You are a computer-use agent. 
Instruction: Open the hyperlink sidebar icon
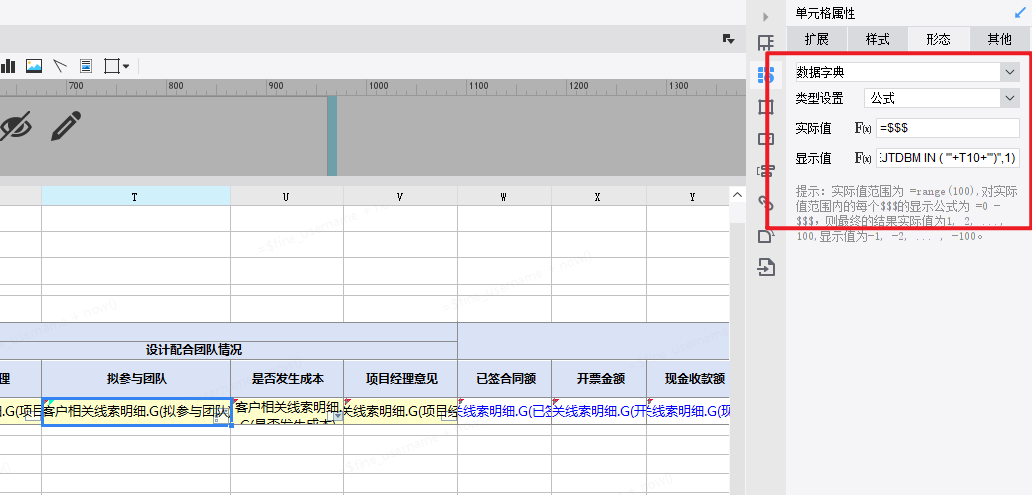[x=766, y=203]
